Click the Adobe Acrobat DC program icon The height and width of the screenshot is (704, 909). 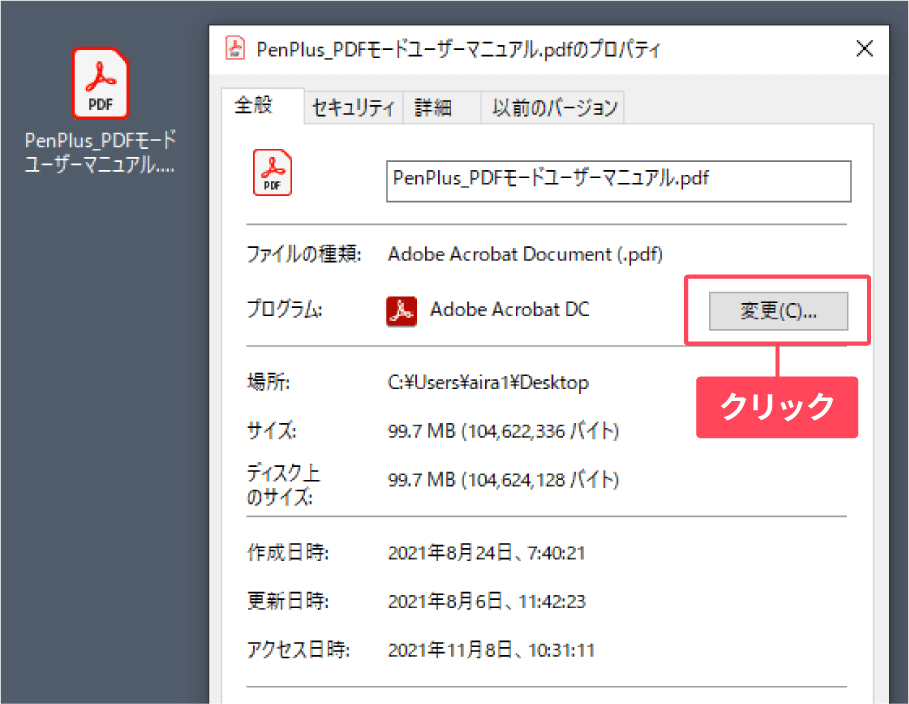coord(401,311)
